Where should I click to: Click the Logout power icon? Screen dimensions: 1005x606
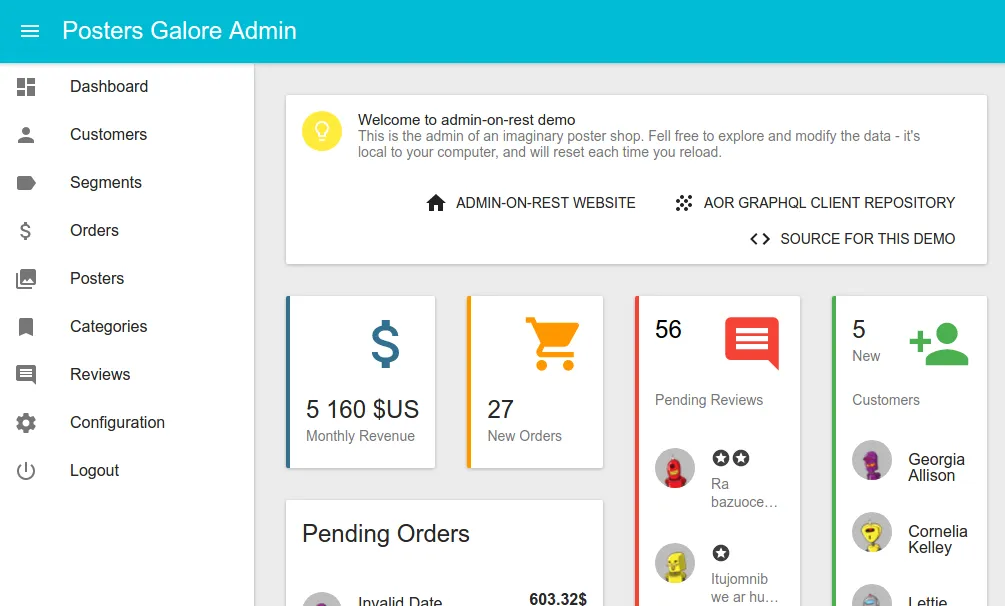(26, 471)
